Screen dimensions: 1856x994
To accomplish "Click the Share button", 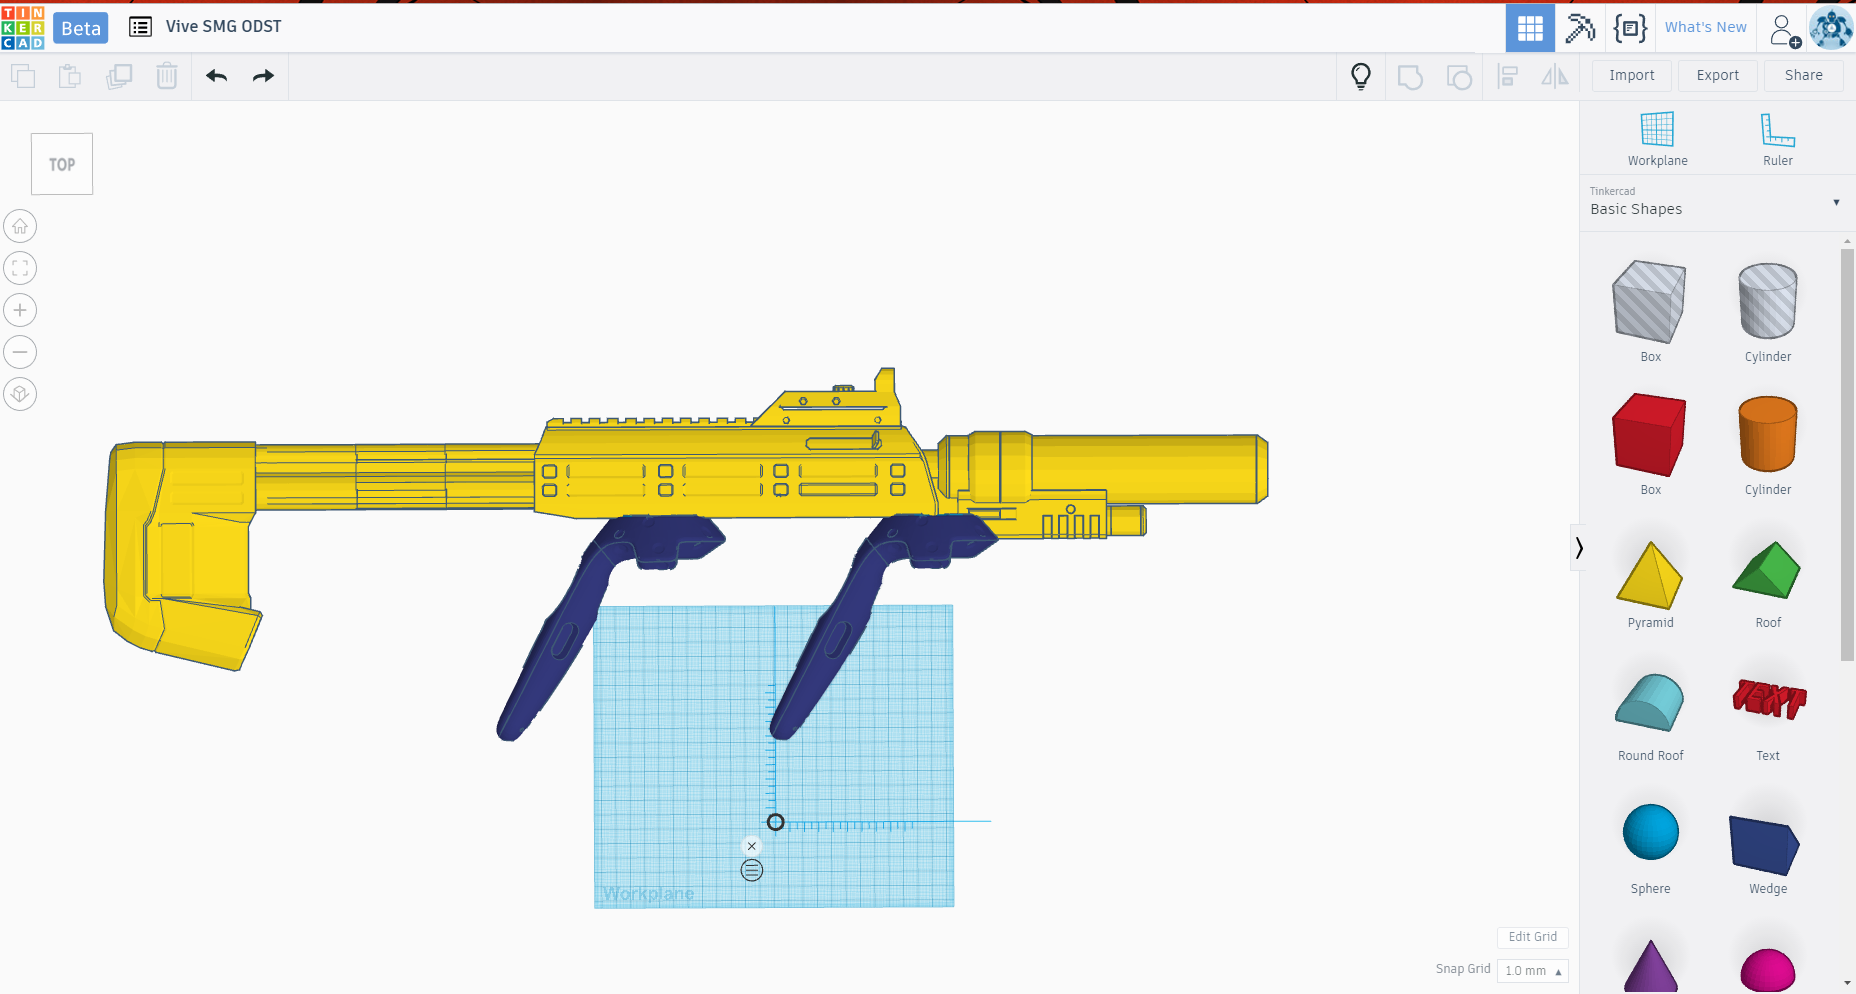I will tap(1804, 75).
